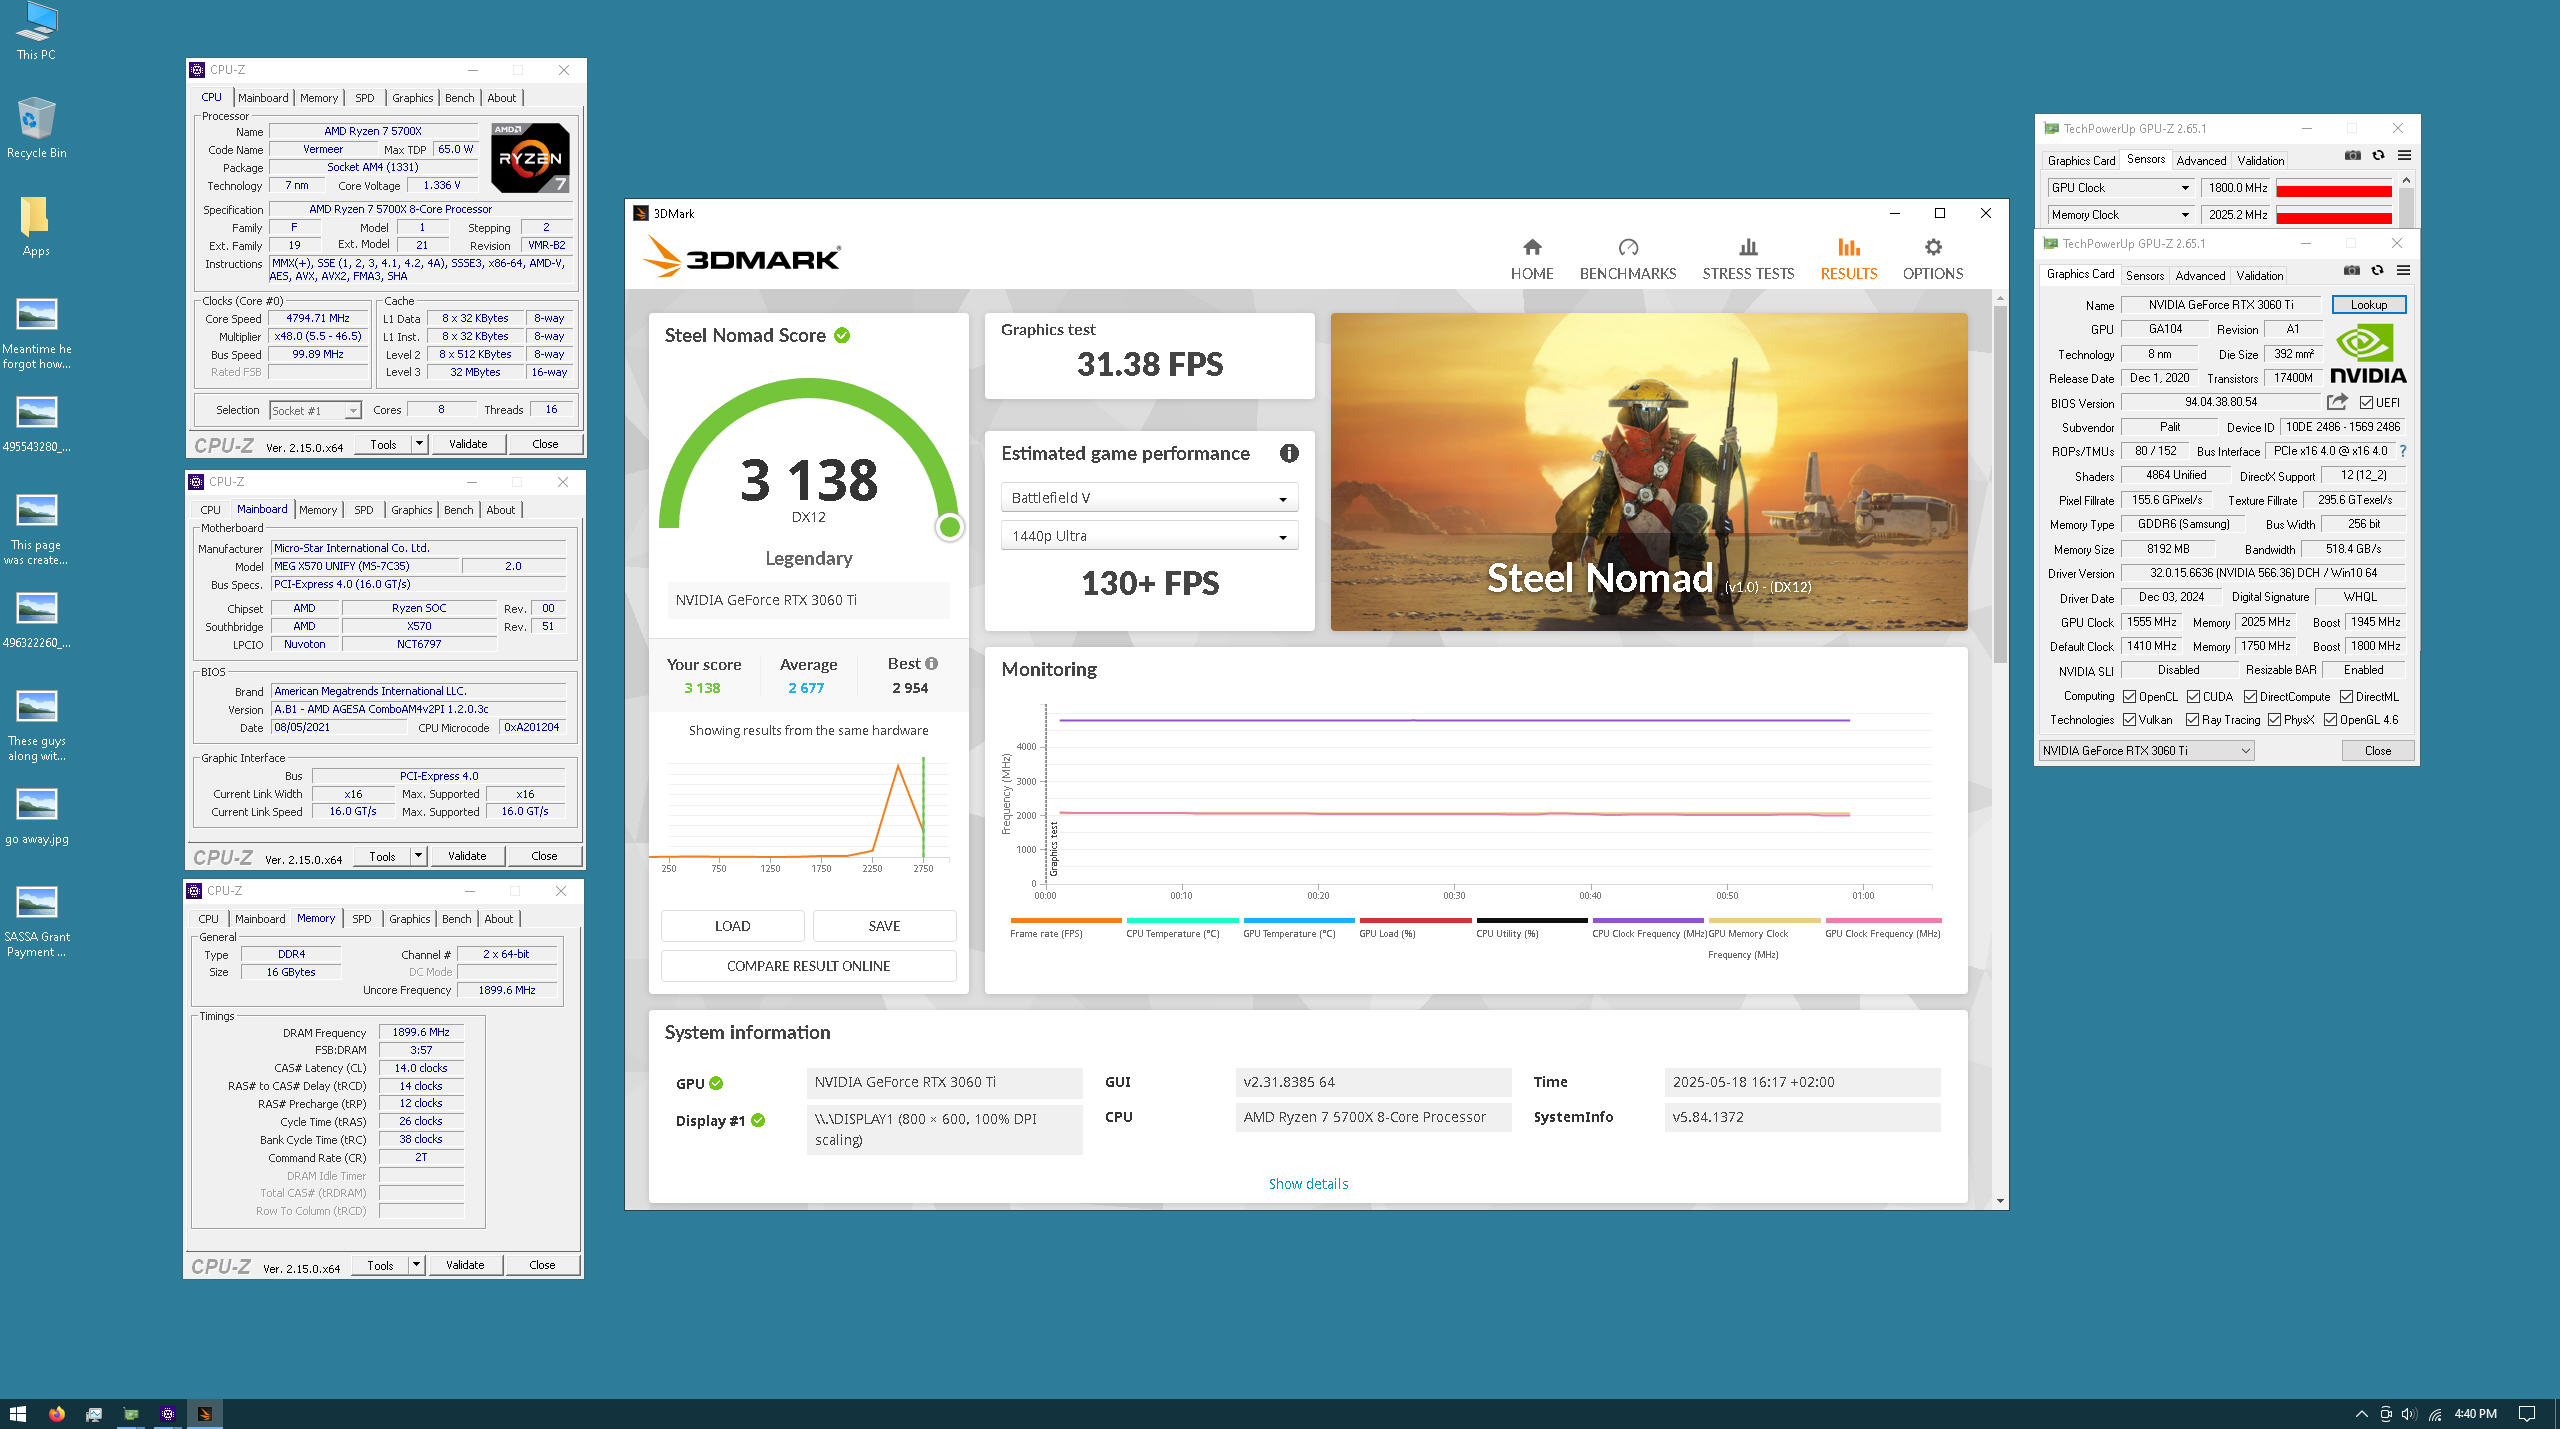Image resolution: width=2560 pixels, height=1429 pixels.
Task: Click GPU-Z front window refresh icon
Action: (x=2377, y=270)
